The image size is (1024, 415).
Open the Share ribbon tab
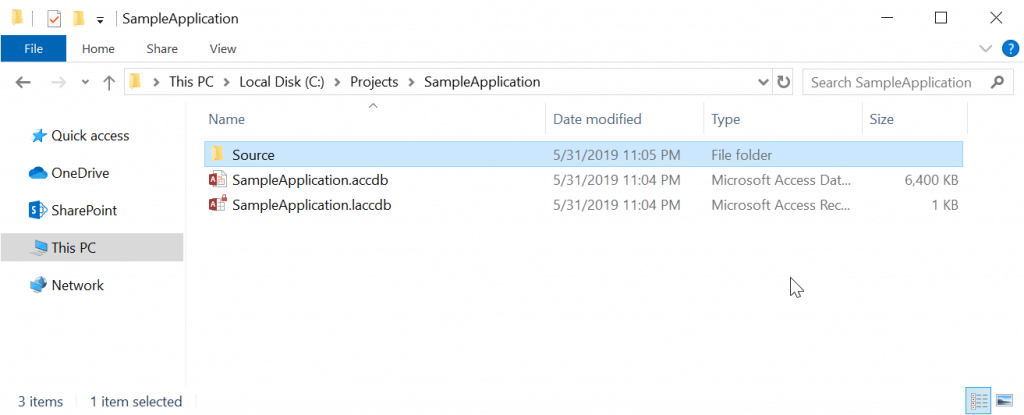162,49
